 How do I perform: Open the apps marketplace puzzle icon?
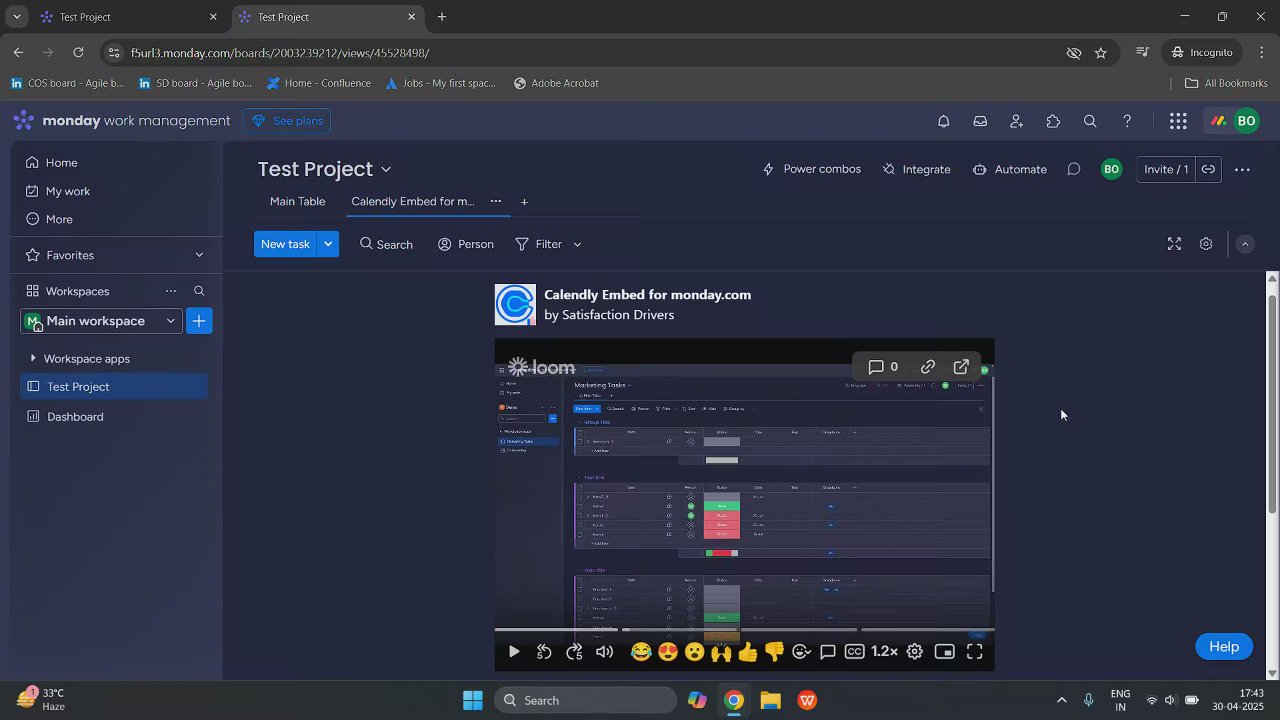pyautogui.click(x=1053, y=121)
